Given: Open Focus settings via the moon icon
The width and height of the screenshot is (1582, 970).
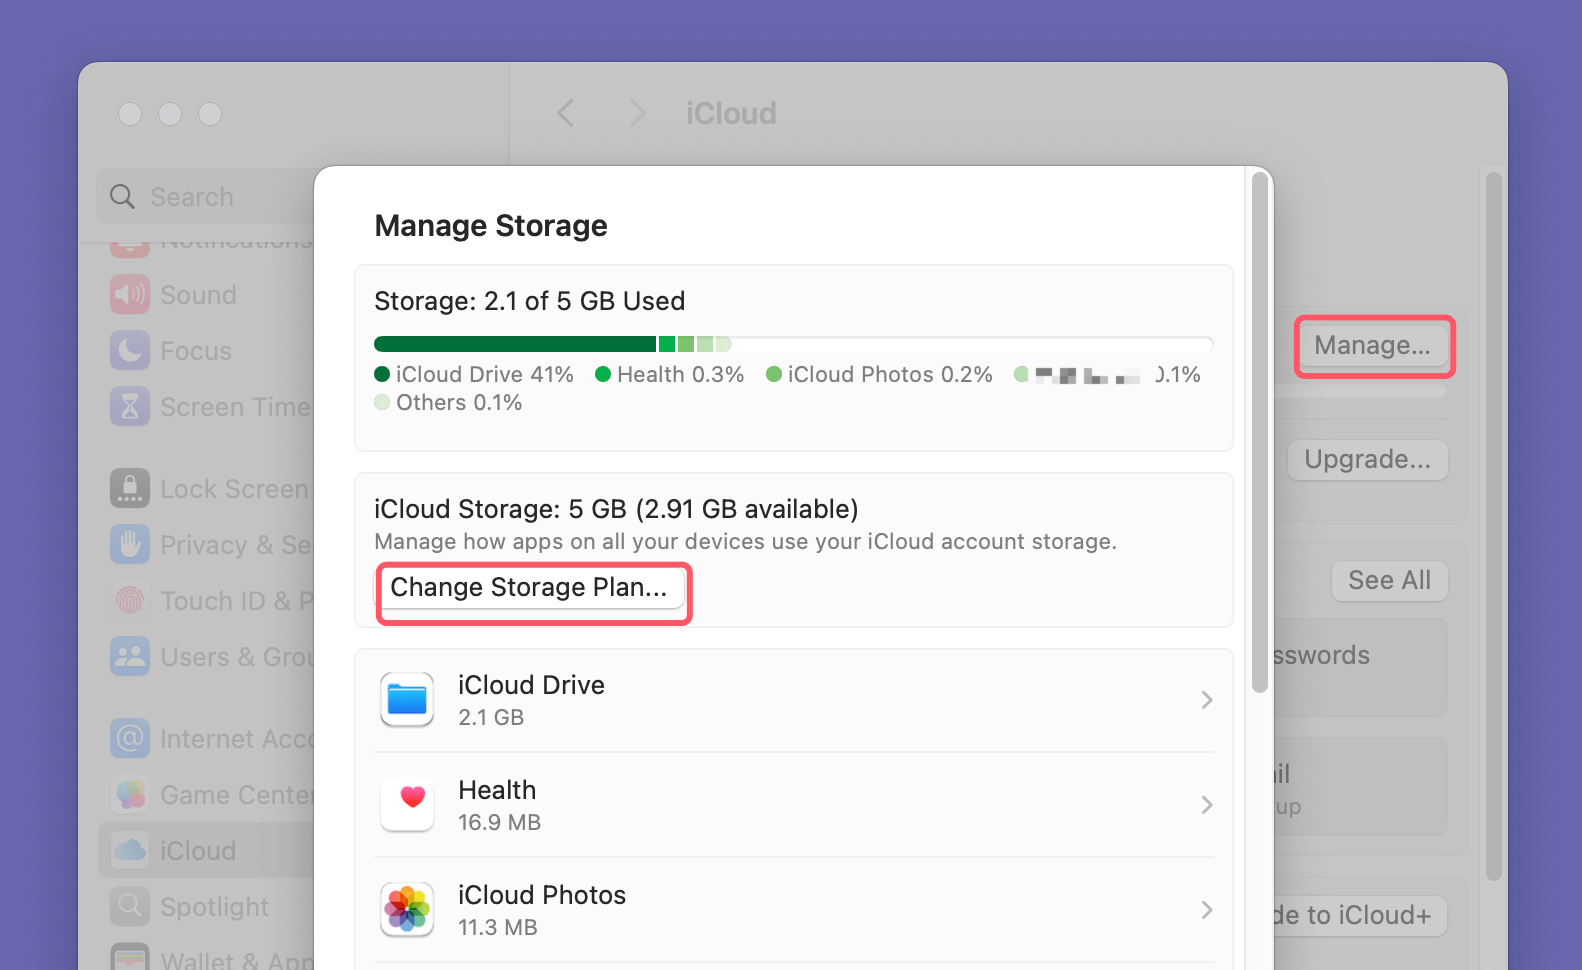Looking at the screenshot, I should [129, 350].
